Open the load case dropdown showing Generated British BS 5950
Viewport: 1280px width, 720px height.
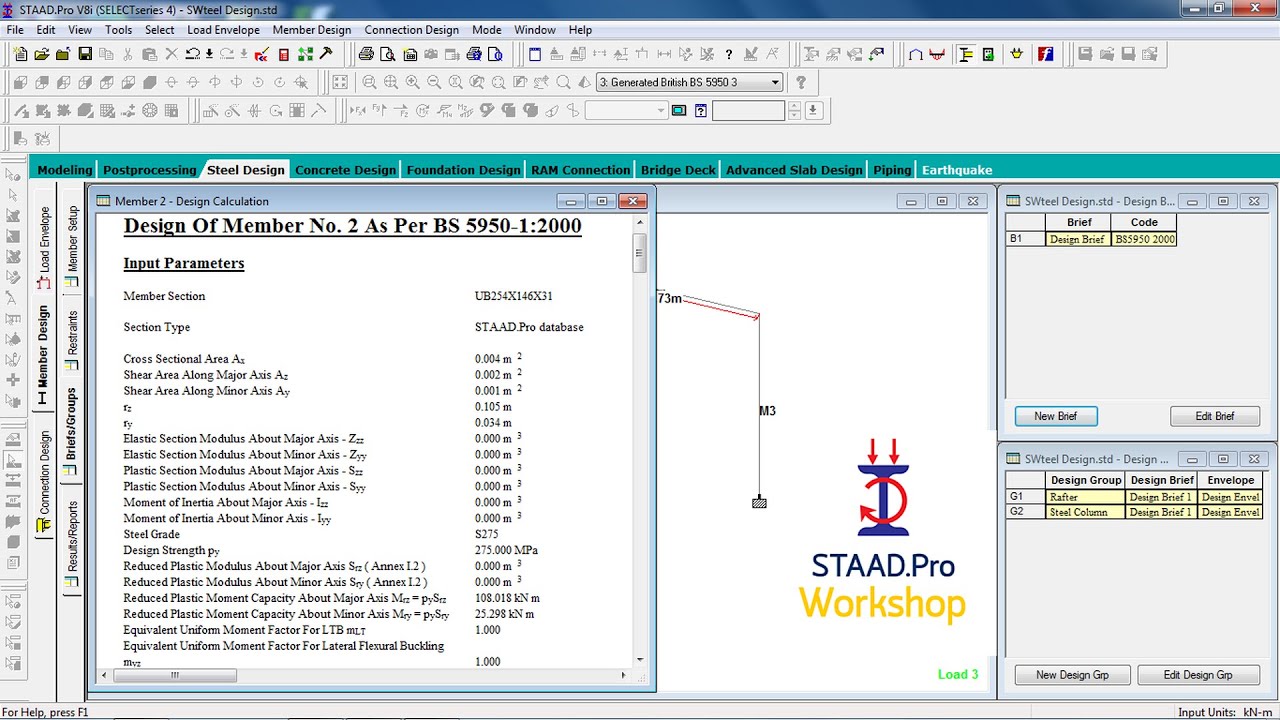tap(689, 83)
